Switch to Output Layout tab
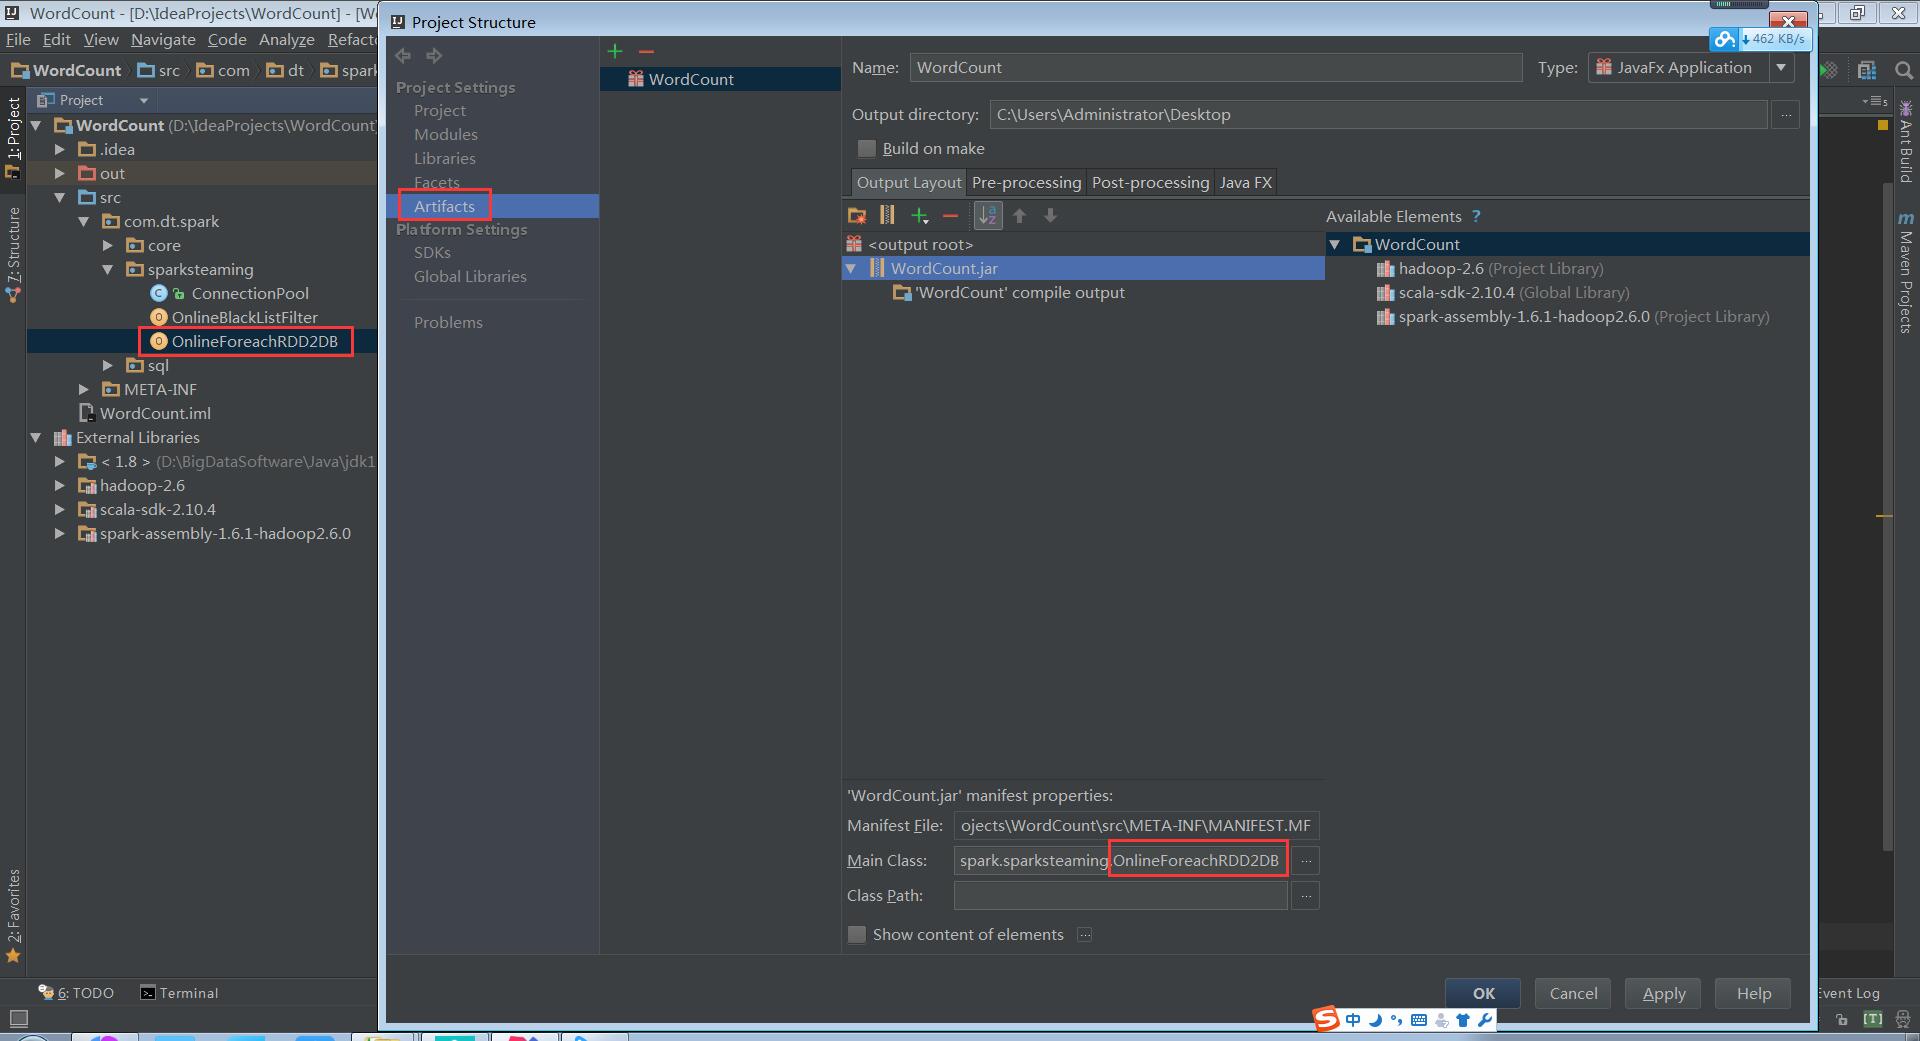 coord(908,183)
